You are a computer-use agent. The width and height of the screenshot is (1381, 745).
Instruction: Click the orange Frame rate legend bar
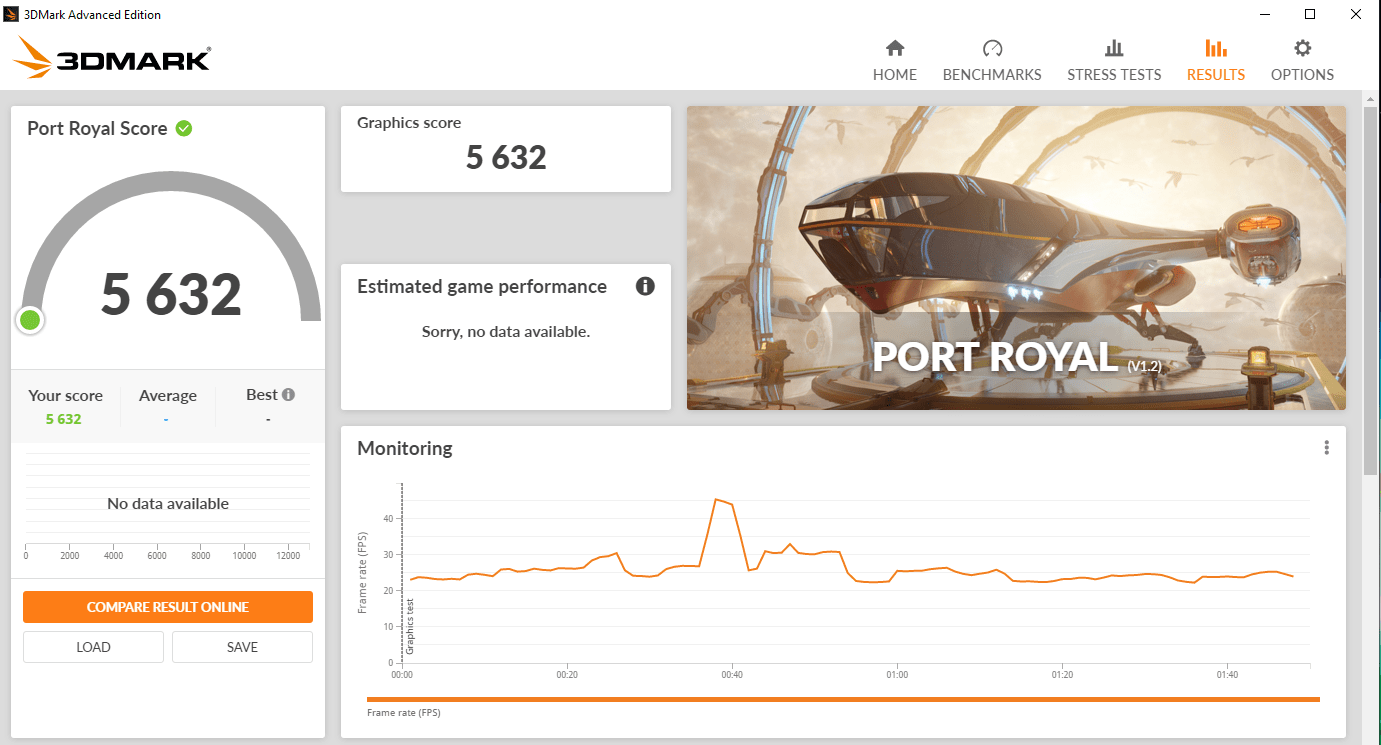point(843,700)
